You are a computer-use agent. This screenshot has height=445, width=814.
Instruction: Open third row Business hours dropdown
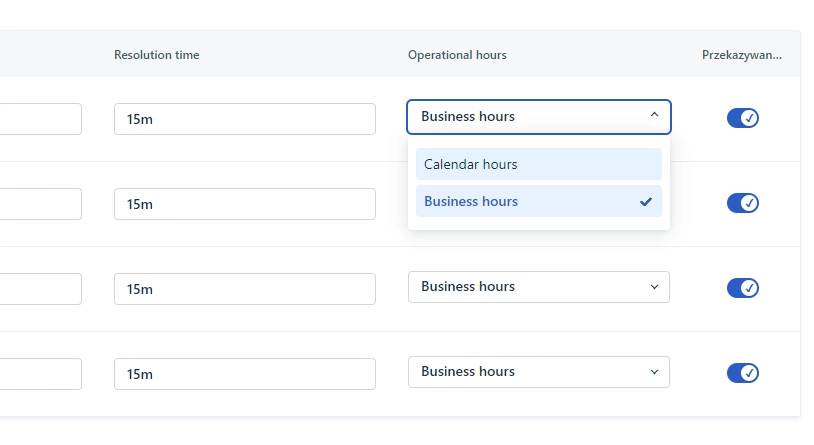[x=538, y=287]
